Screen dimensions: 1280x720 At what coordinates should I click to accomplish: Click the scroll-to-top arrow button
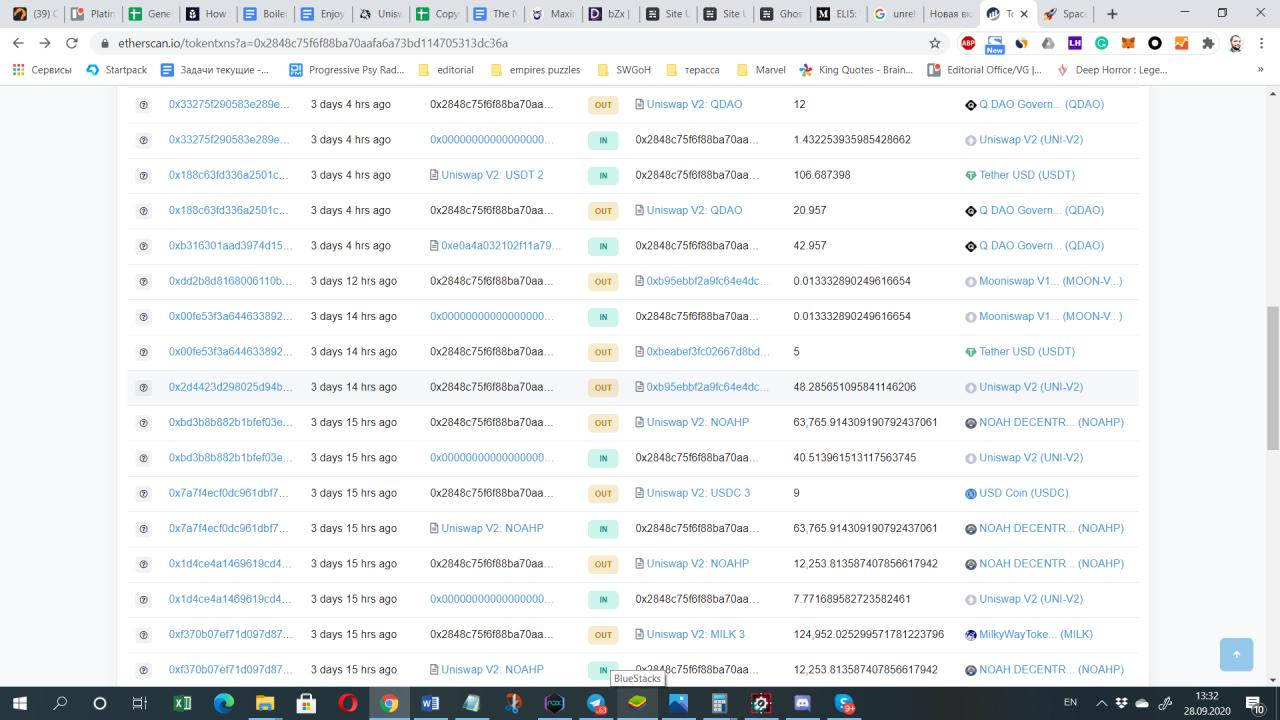(1236, 654)
